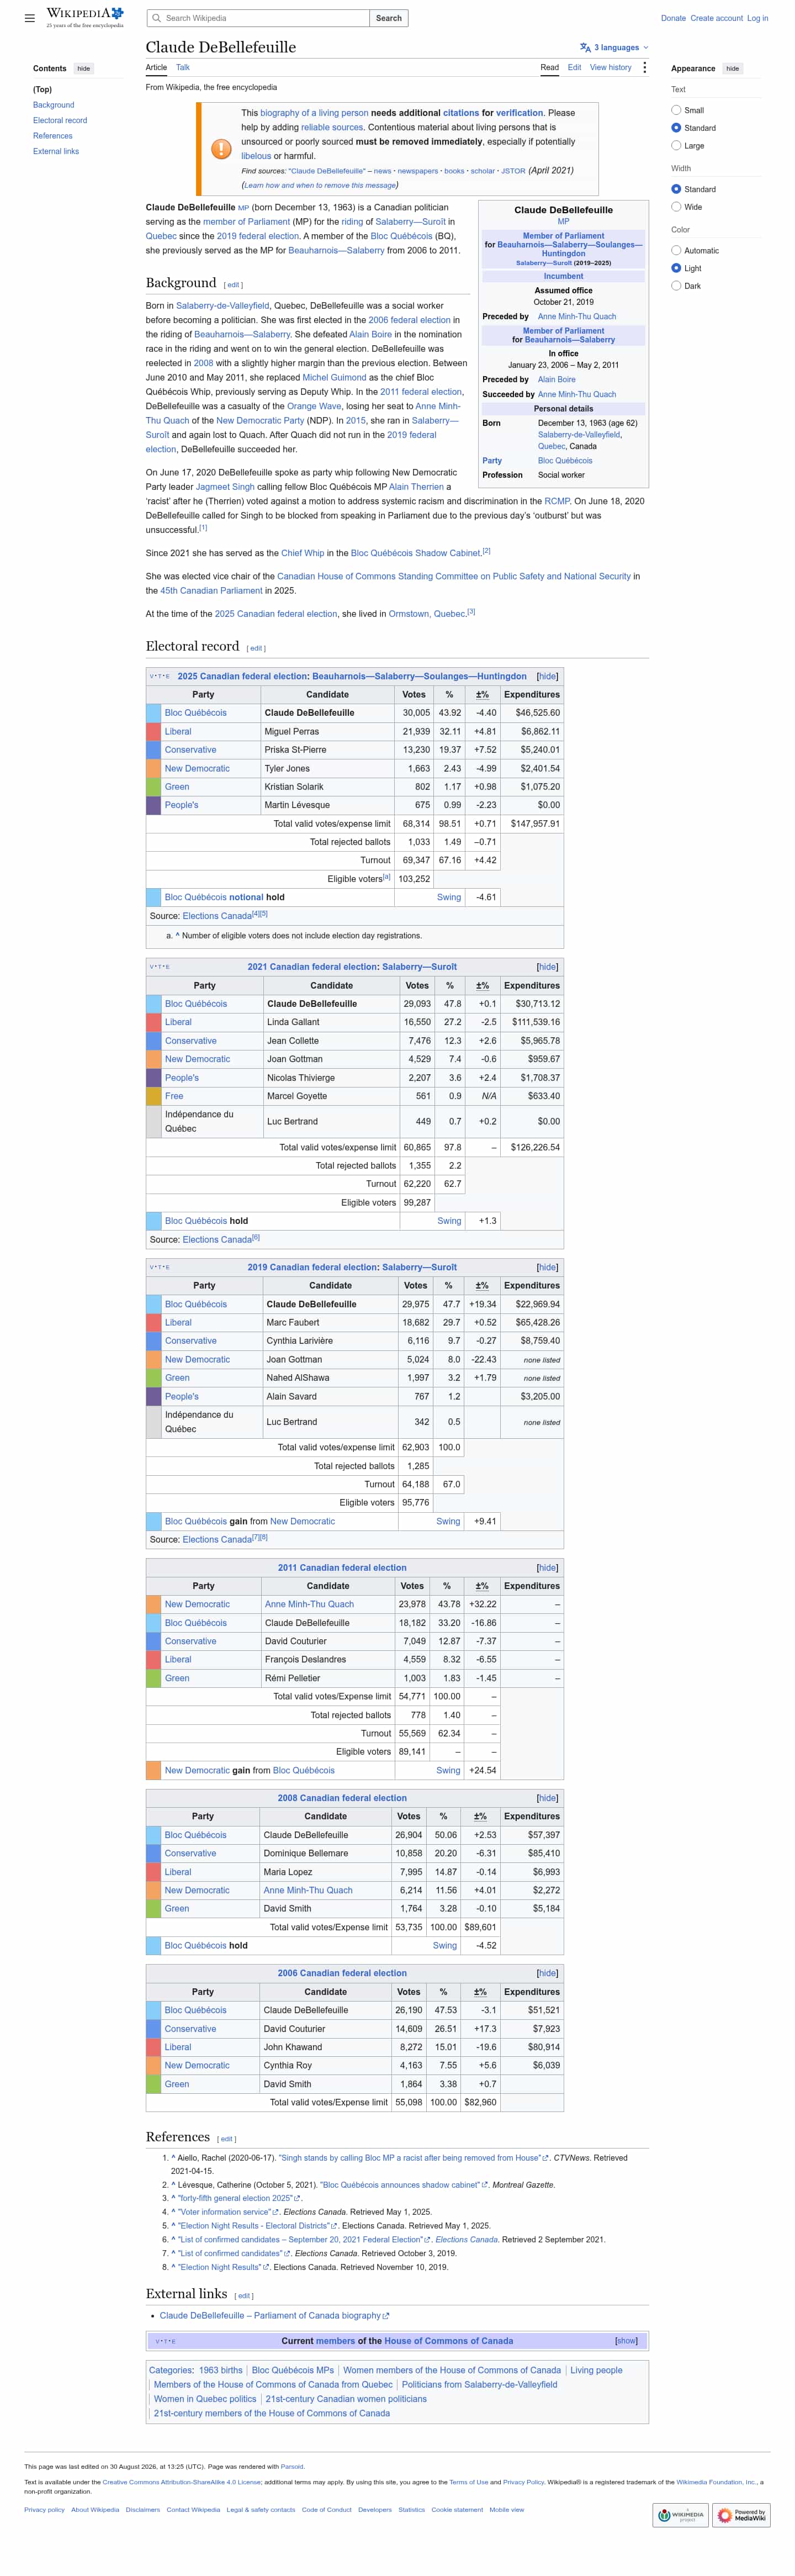Click the Powered by MediaWiki badge
795x2576 pixels.
click(742, 2515)
